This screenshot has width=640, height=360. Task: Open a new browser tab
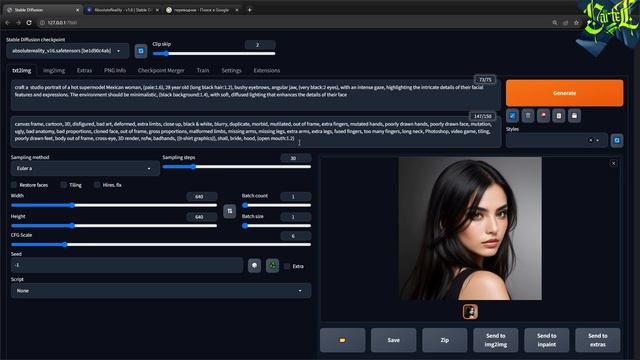249,10
